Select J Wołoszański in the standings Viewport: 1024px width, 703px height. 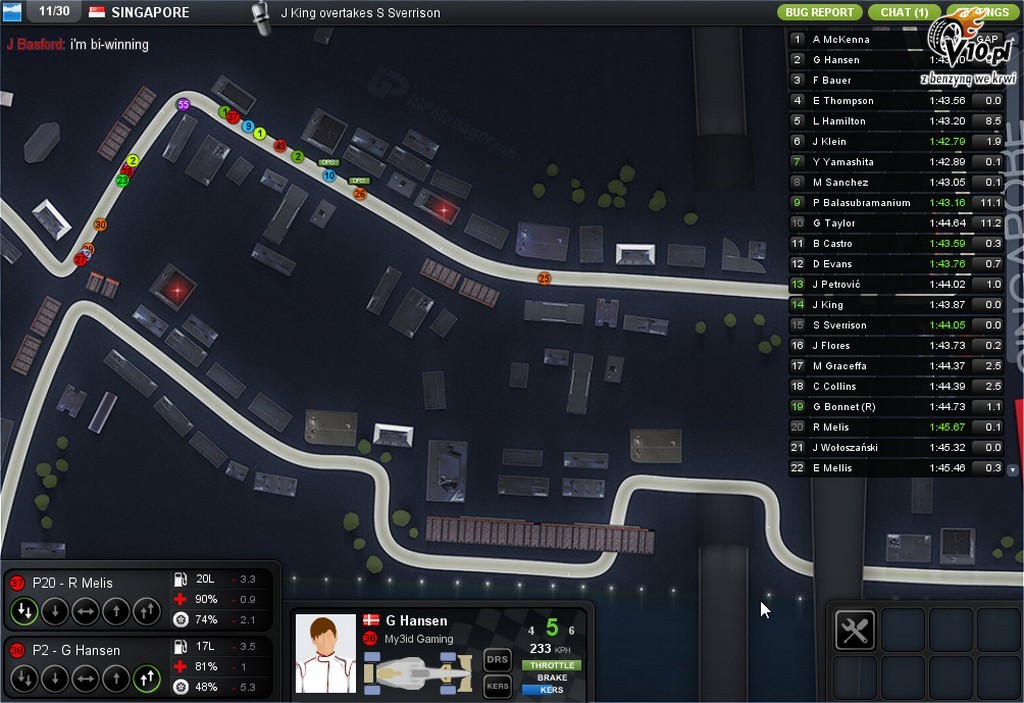coord(896,448)
